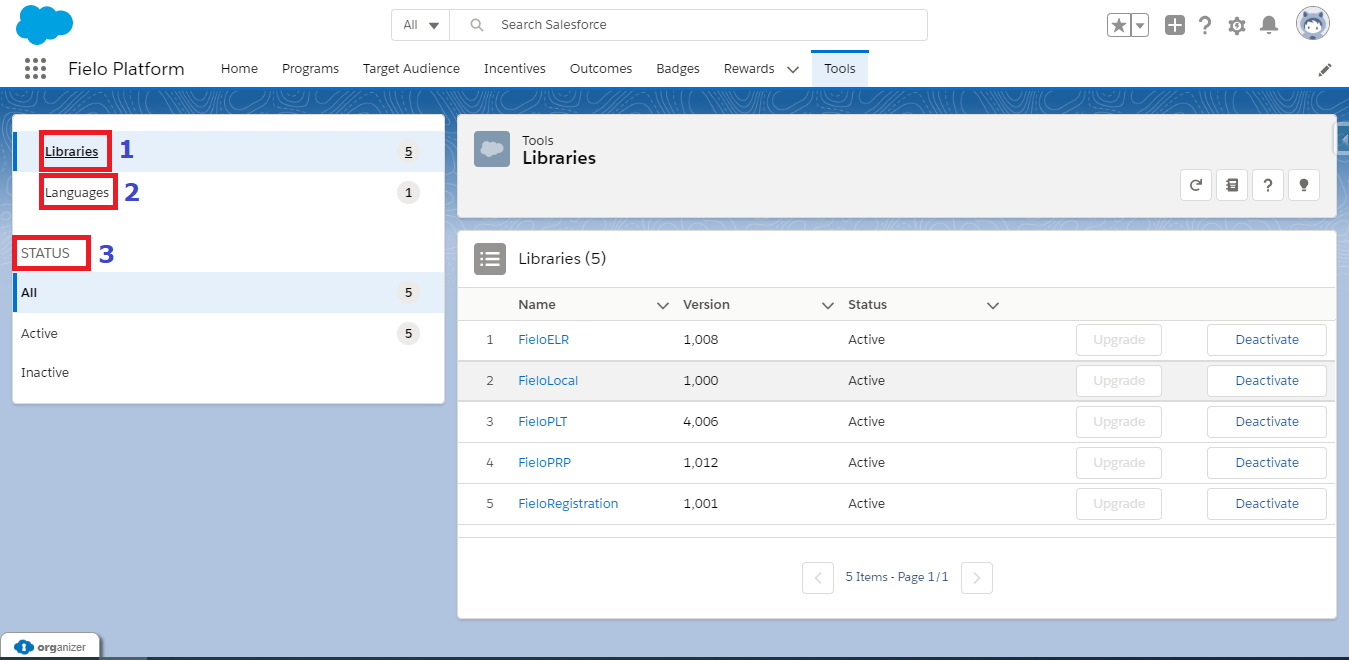Click the search magnifier icon

tap(477, 25)
